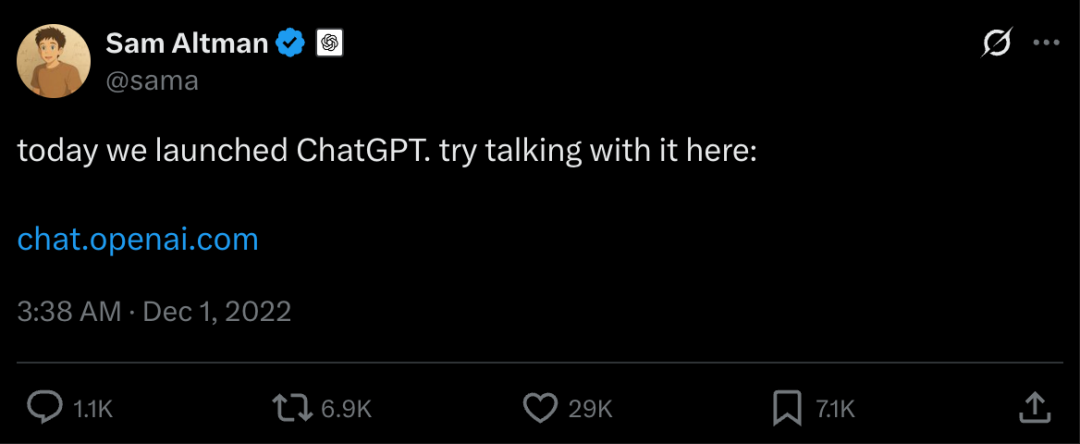Open the @sama handle profile

tap(151, 81)
